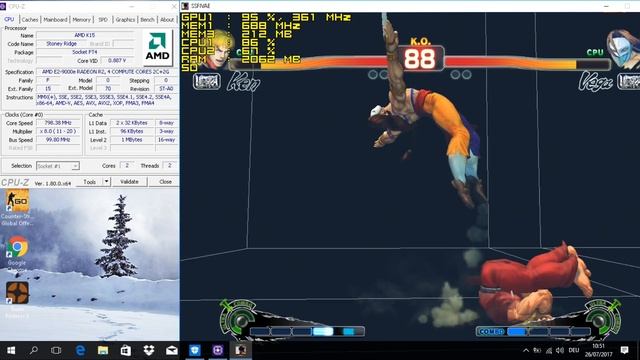
Task: Switch to SSFIVAE game taskbar button
Action: tap(241, 350)
